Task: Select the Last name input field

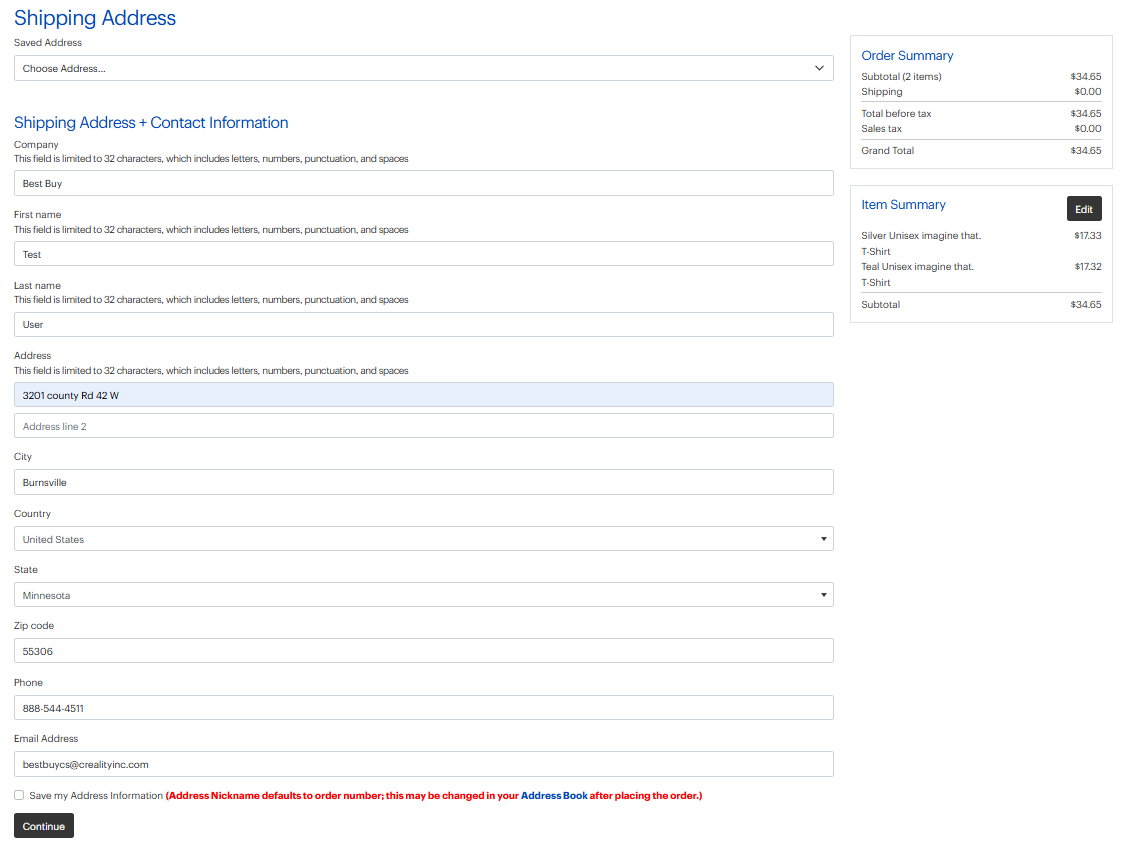Action: [x=423, y=324]
